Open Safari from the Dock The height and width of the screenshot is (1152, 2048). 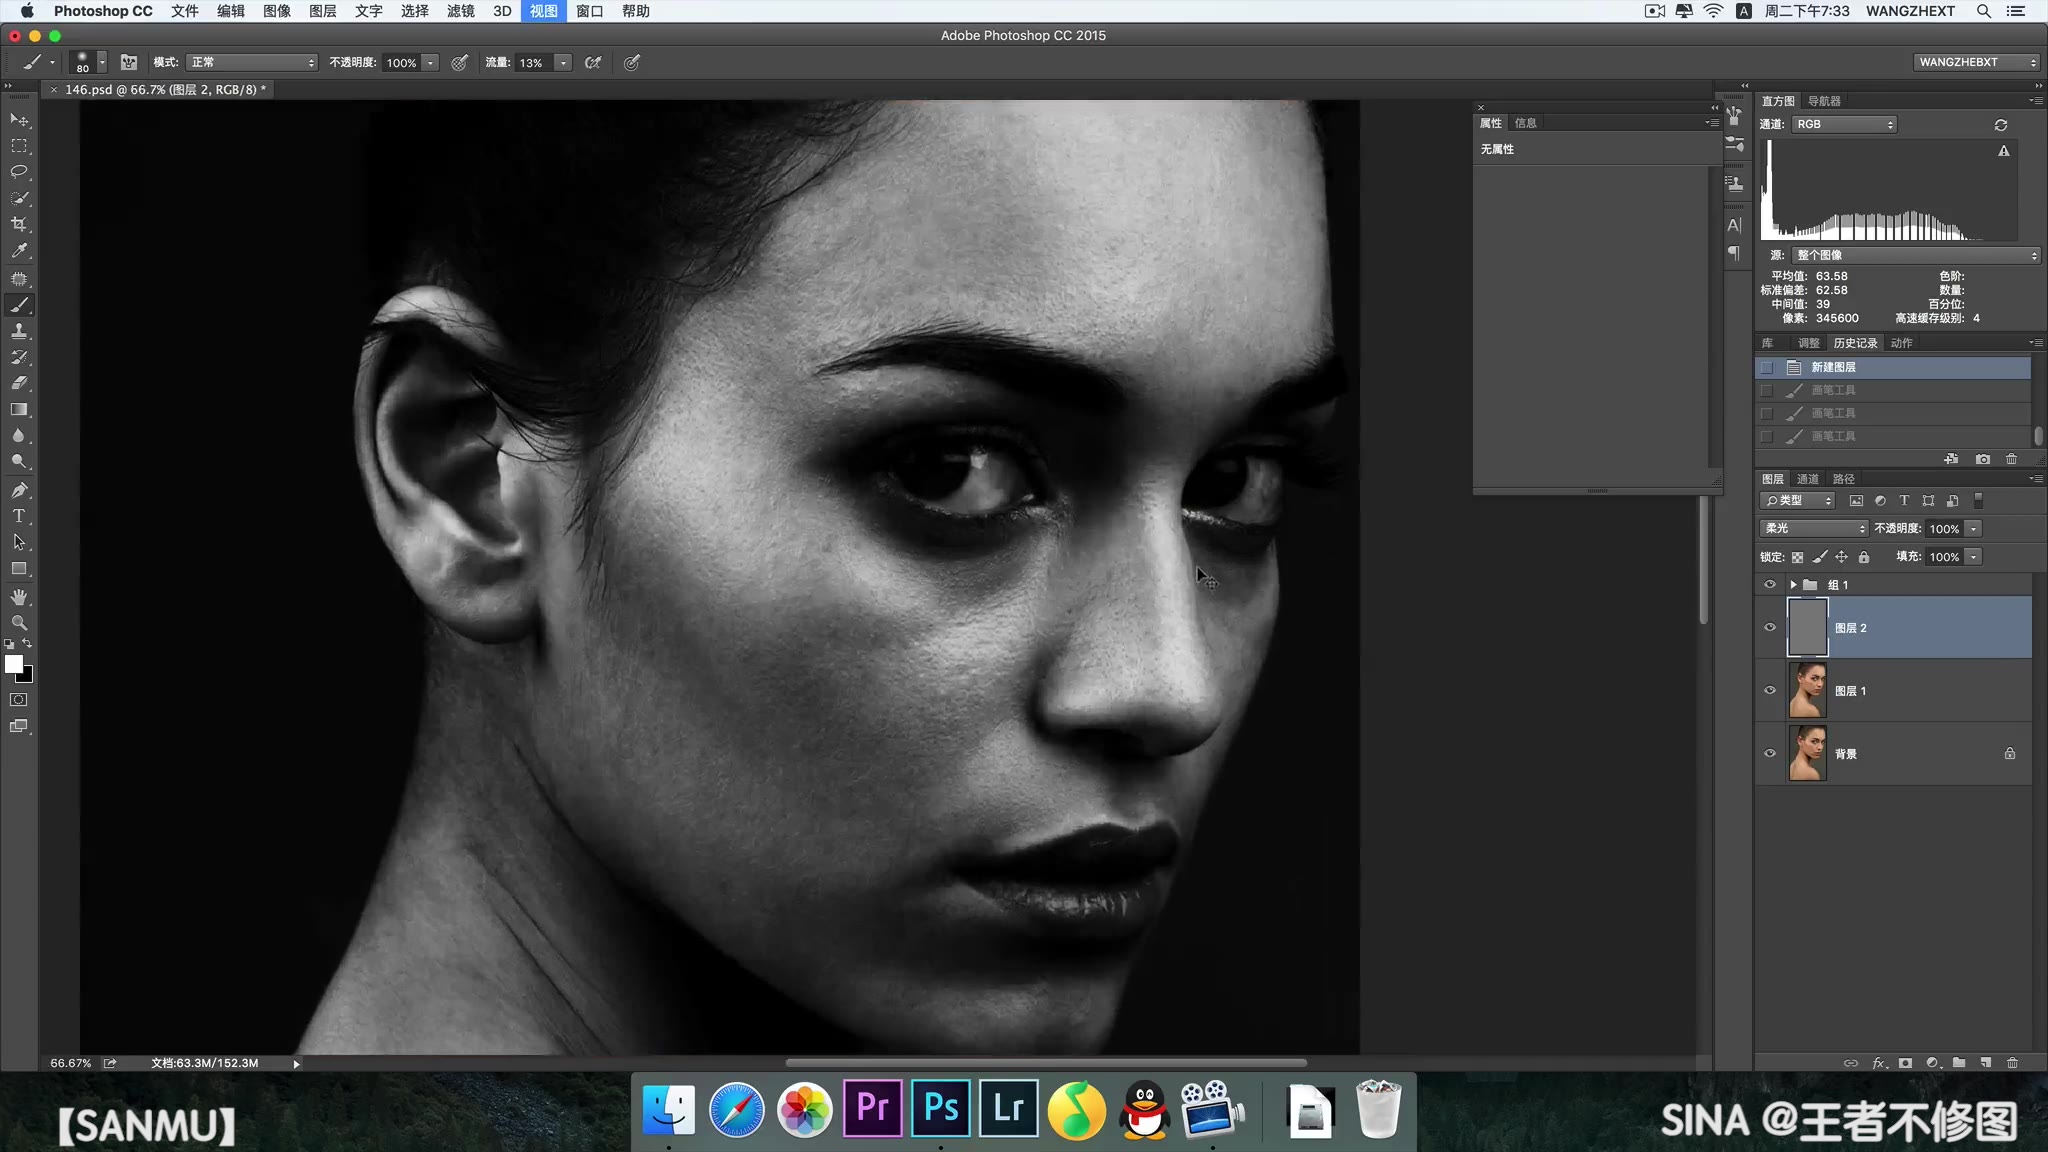736,1109
